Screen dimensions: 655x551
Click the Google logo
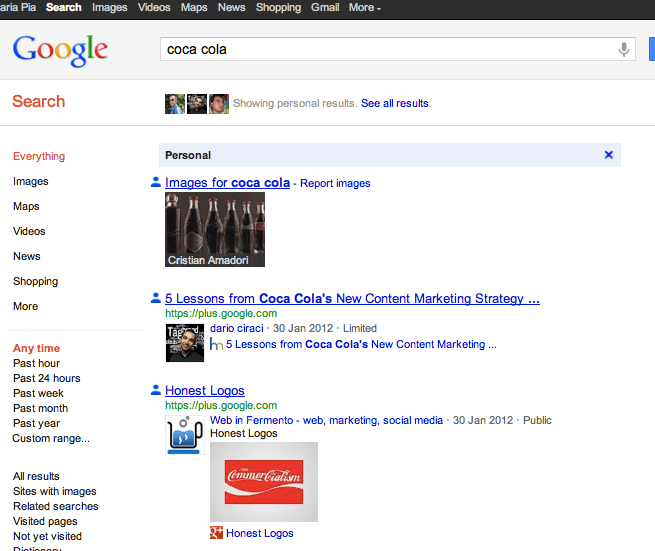coord(60,51)
